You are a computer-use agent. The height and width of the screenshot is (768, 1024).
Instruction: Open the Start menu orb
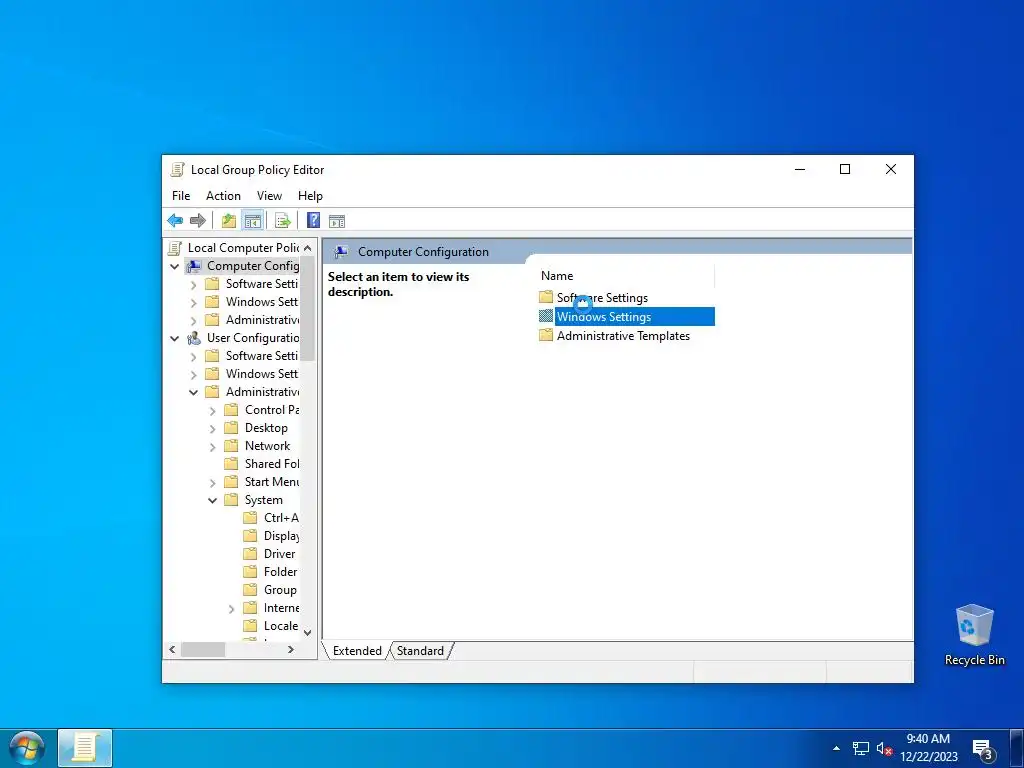27,748
